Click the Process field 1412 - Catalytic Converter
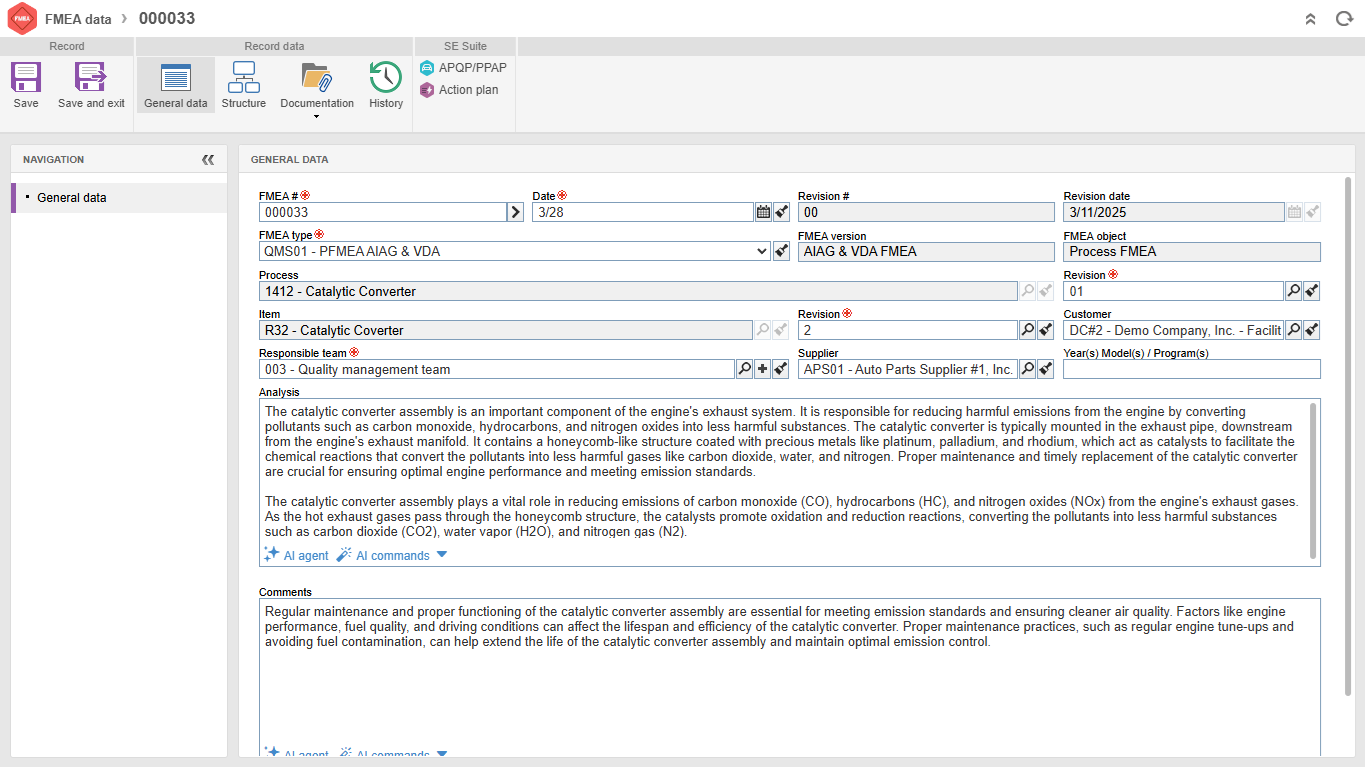1365x767 pixels. 638,291
